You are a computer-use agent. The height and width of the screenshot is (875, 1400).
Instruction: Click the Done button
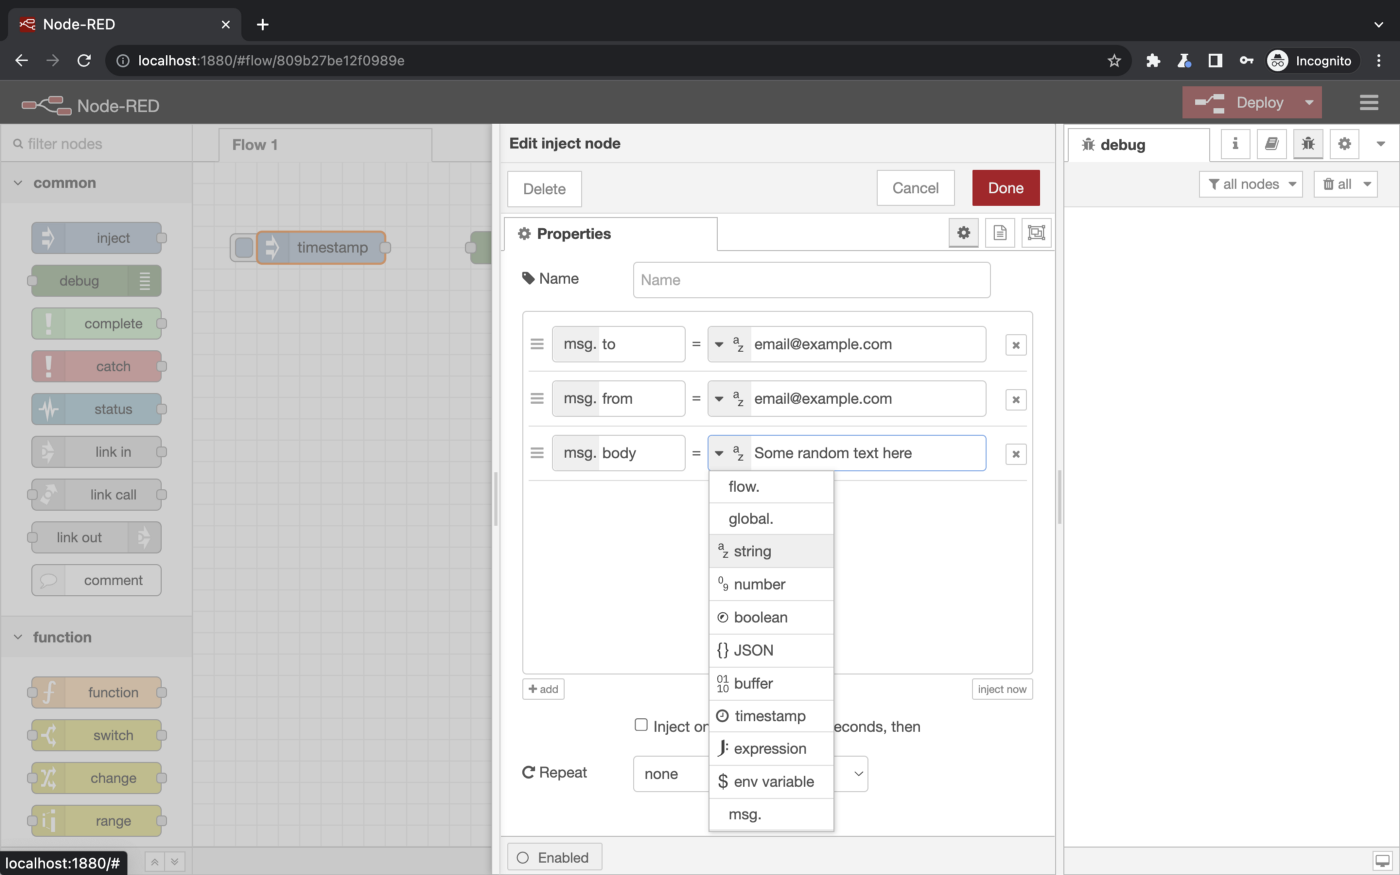tap(1005, 188)
